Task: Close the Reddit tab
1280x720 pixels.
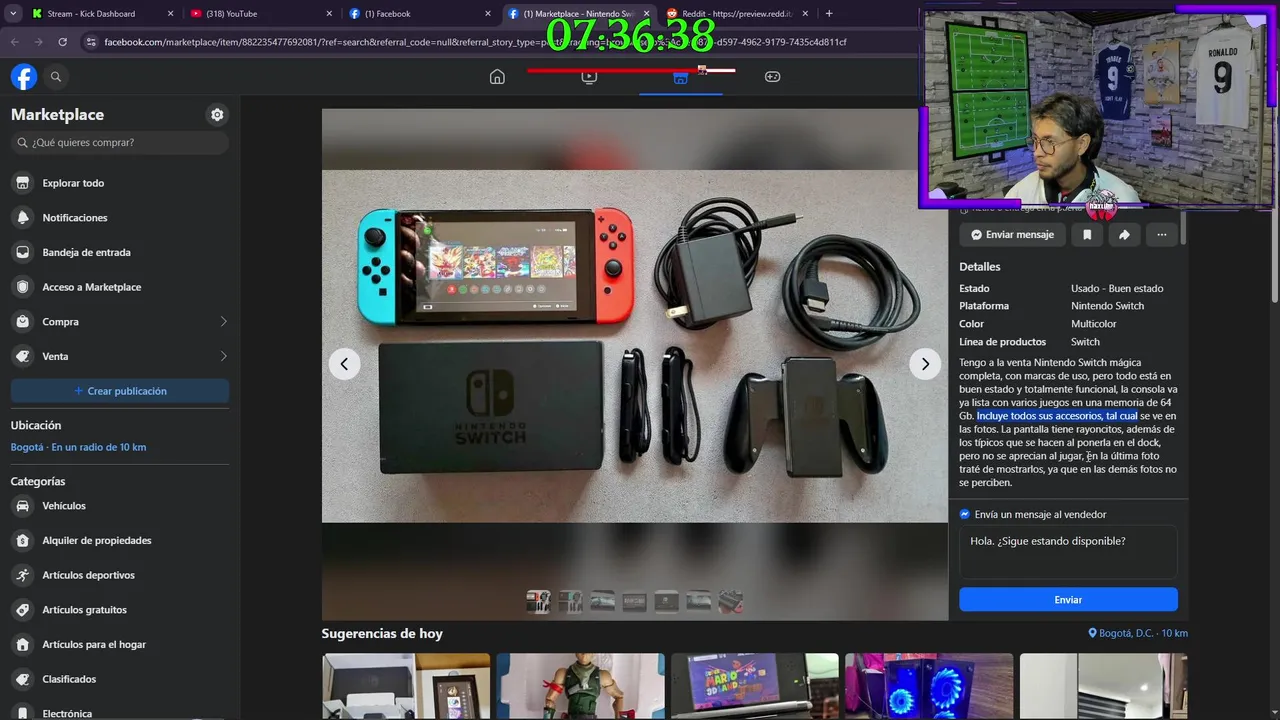Action: pyautogui.click(x=807, y=14)
